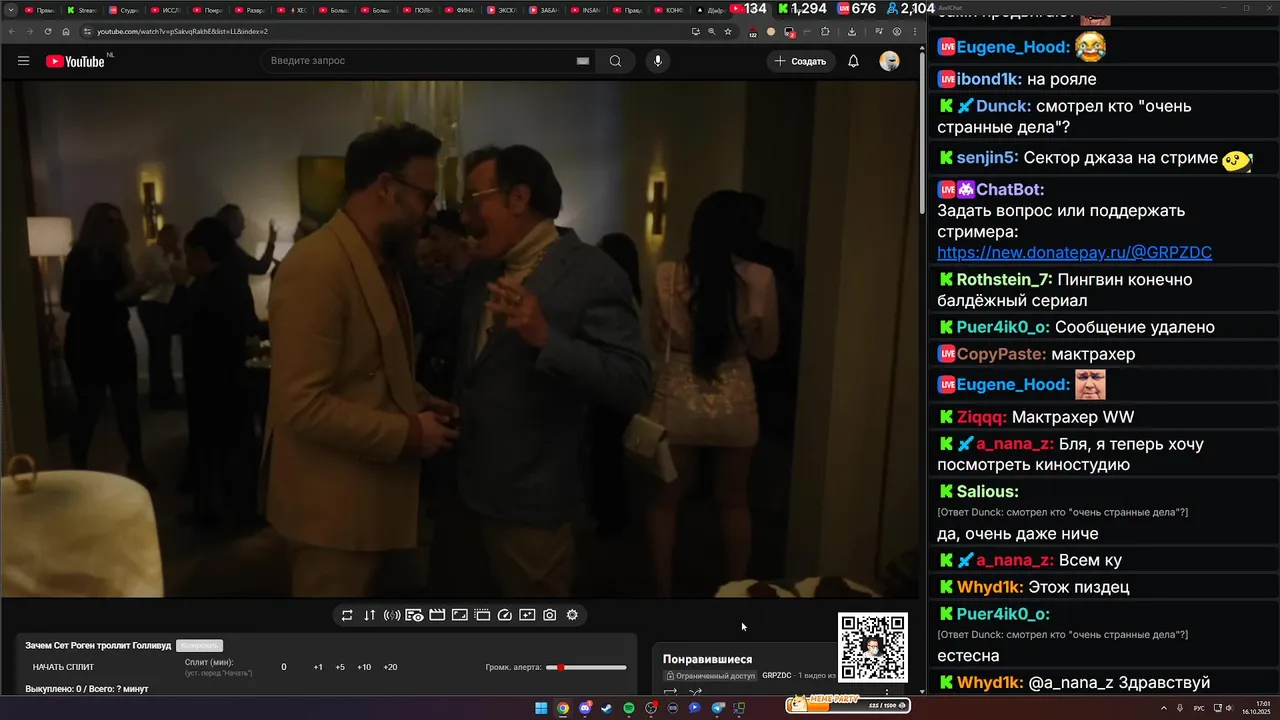Switch to the ЗАБАН browser tab

(x=546, y=10)
